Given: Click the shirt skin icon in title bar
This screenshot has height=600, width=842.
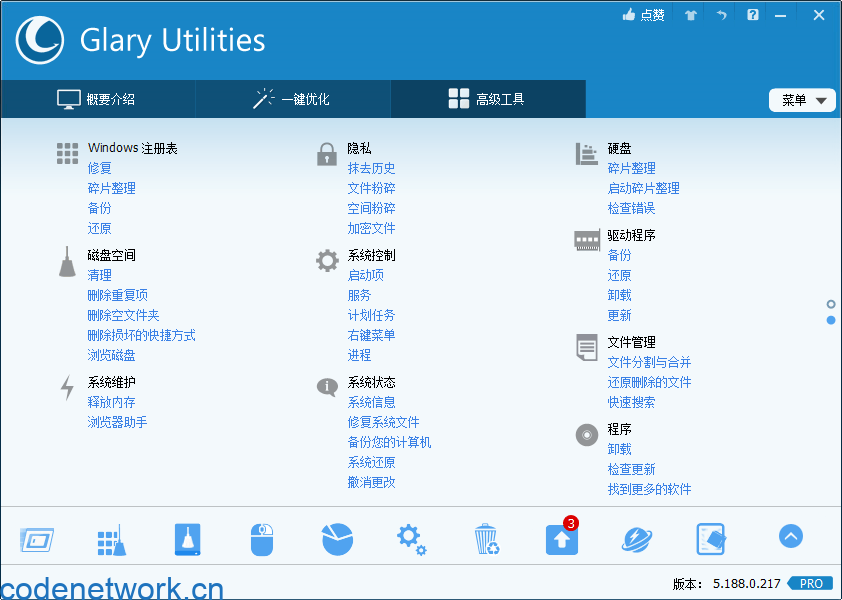Looking at the screenshot, I should [x=691, y=15].
